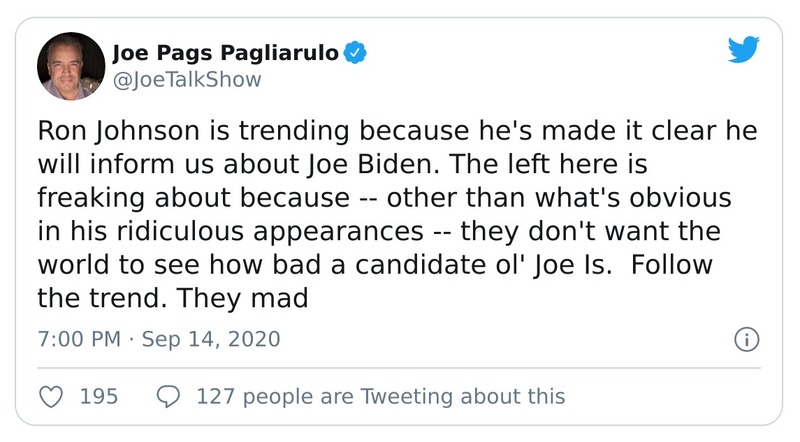Screen dimensions: 800x442
Task: Click the Sep 14, 2020 date
Action: pos(212,339)
